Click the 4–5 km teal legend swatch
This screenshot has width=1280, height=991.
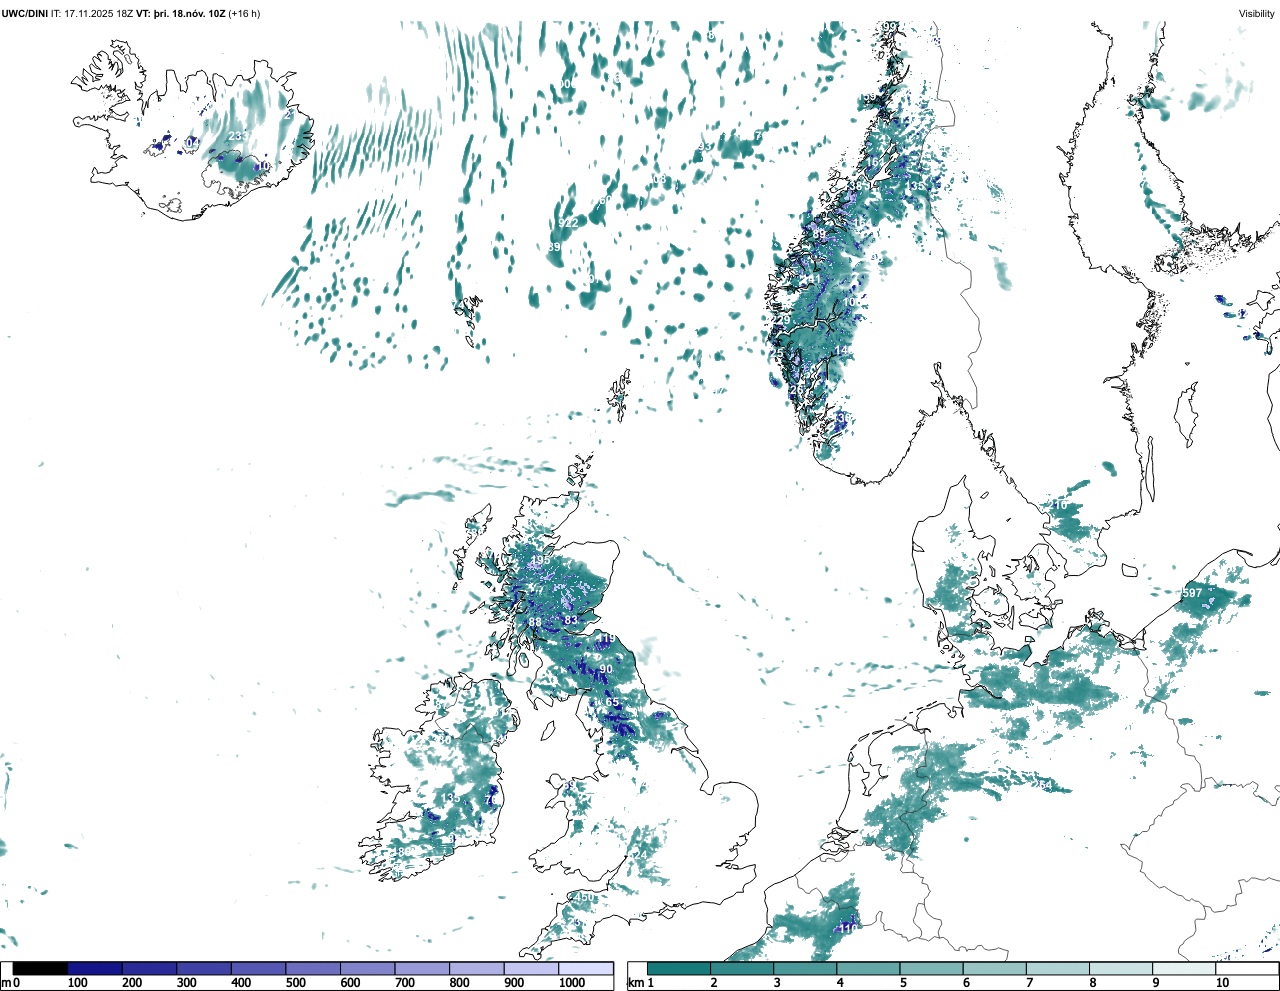(868, 969)
